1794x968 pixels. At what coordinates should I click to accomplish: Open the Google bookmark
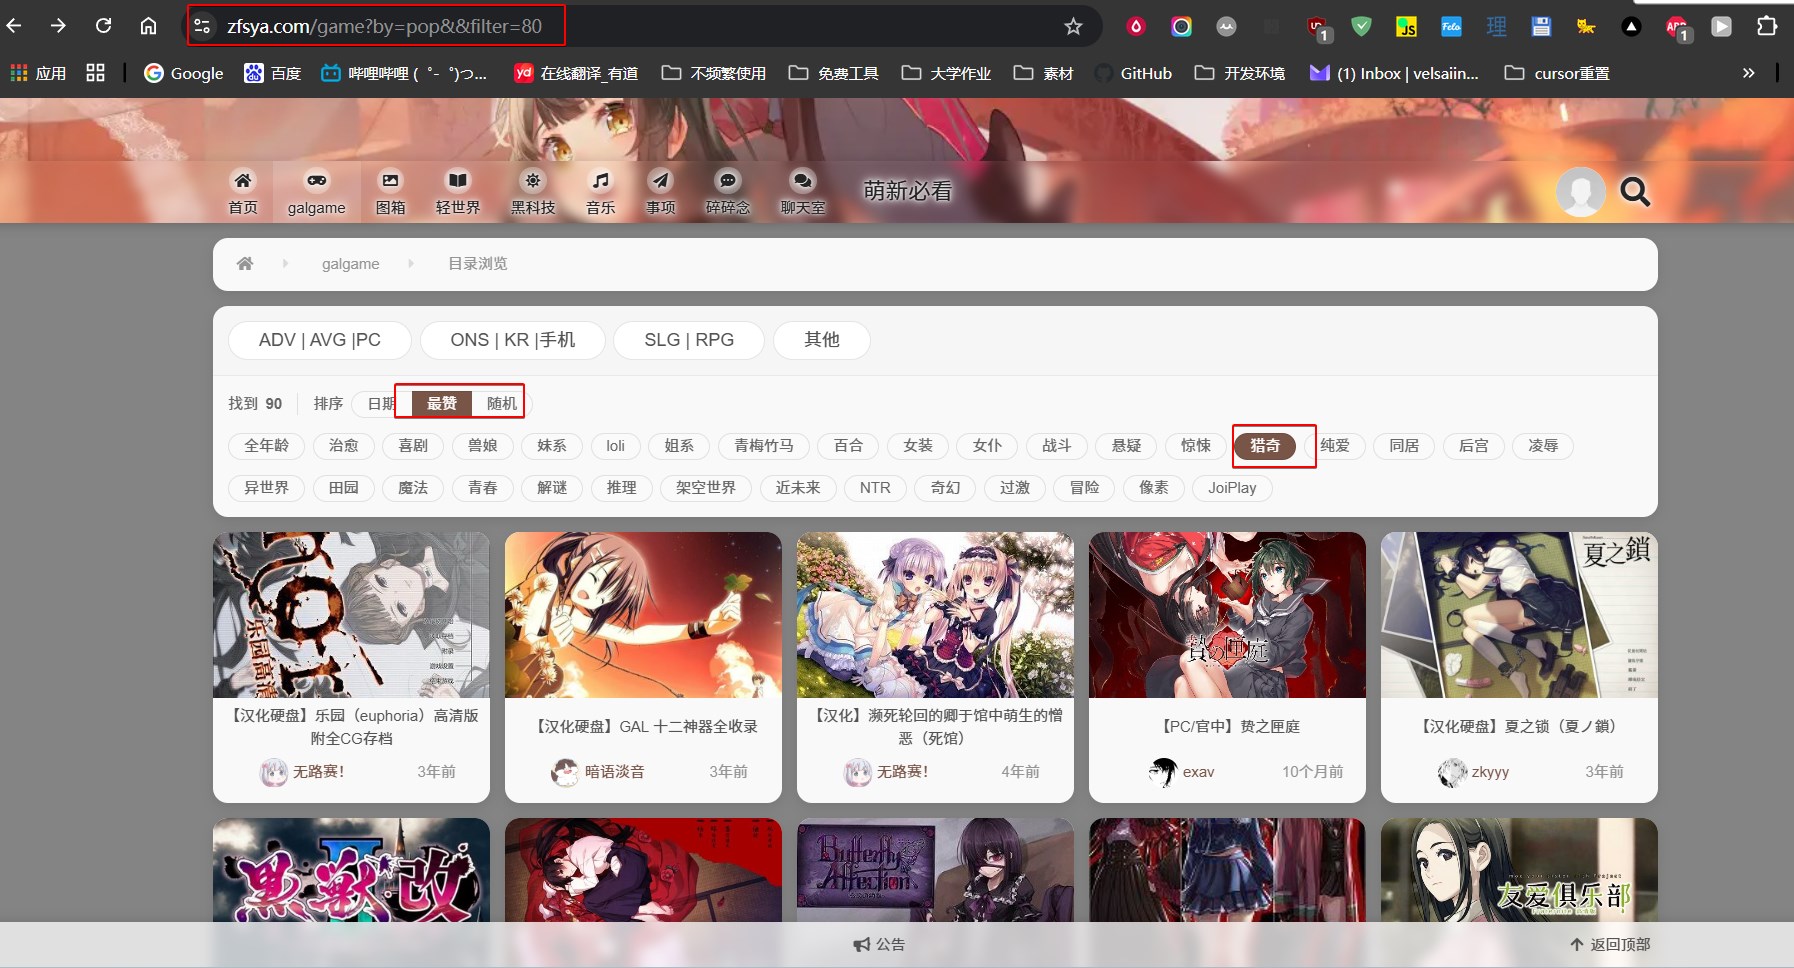[184, 73]
